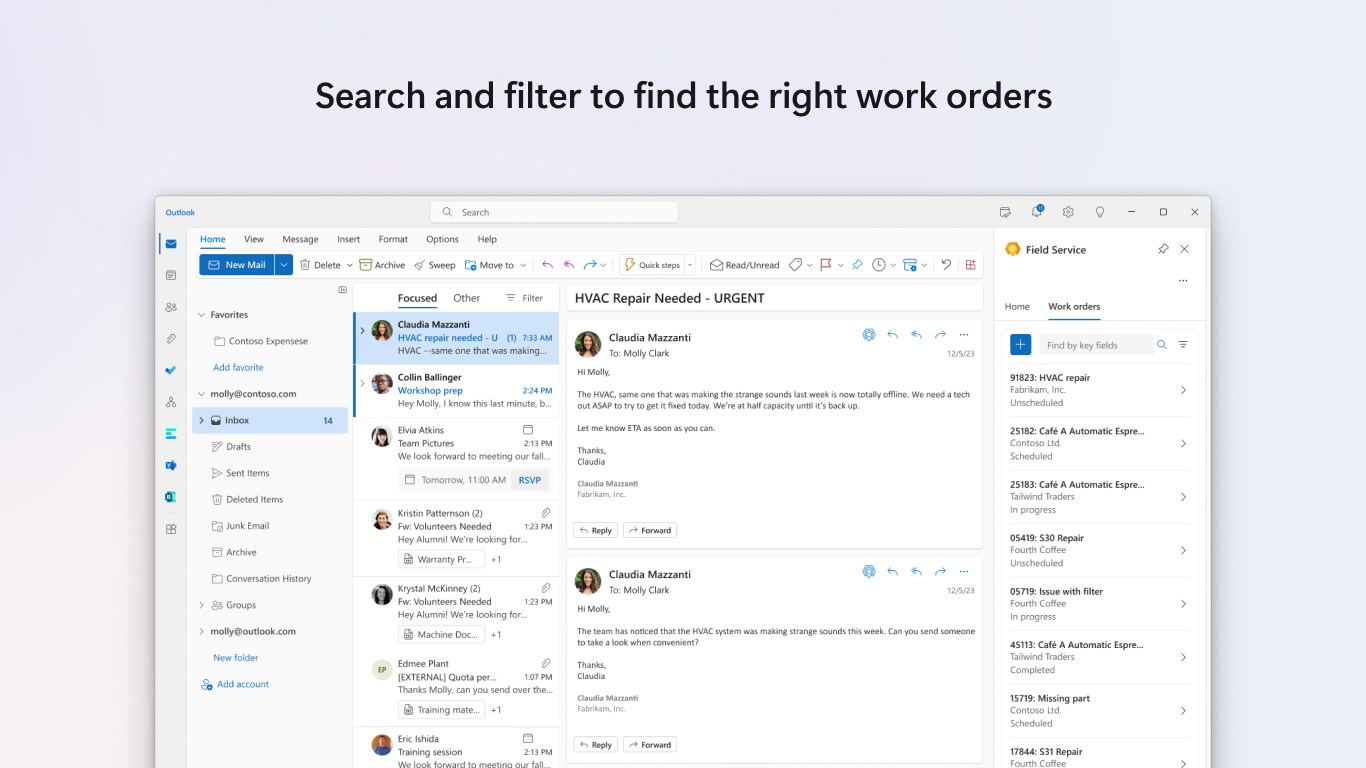Collapse the Favorites section
The image size is (1366, 768).
click(x=201, y=315)
